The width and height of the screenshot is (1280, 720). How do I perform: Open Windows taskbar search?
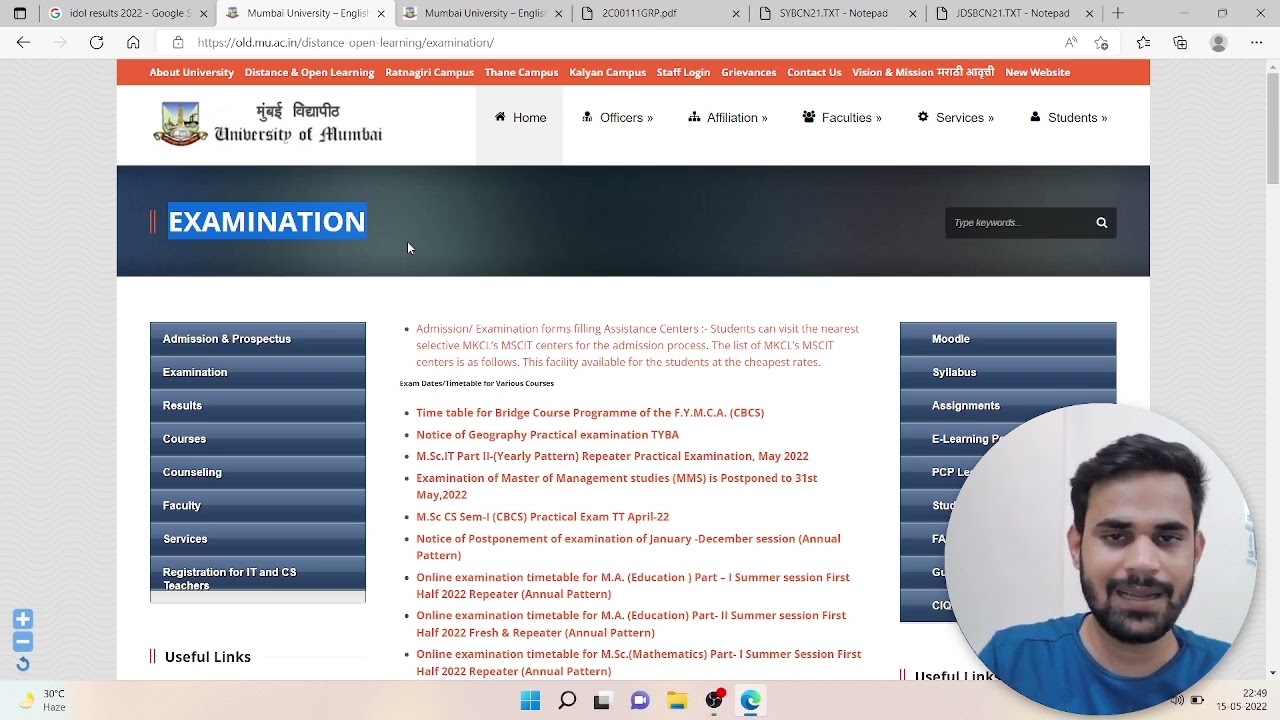(567, 700)
